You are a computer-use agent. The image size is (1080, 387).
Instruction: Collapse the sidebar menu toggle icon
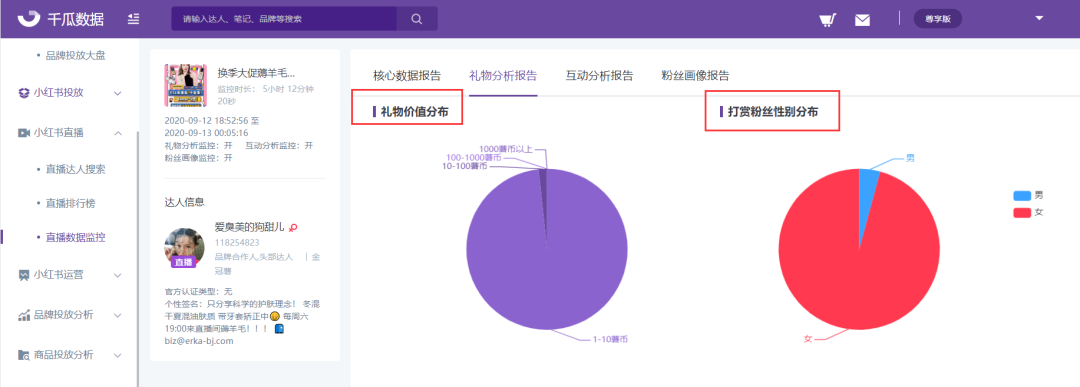coord(134,19)
